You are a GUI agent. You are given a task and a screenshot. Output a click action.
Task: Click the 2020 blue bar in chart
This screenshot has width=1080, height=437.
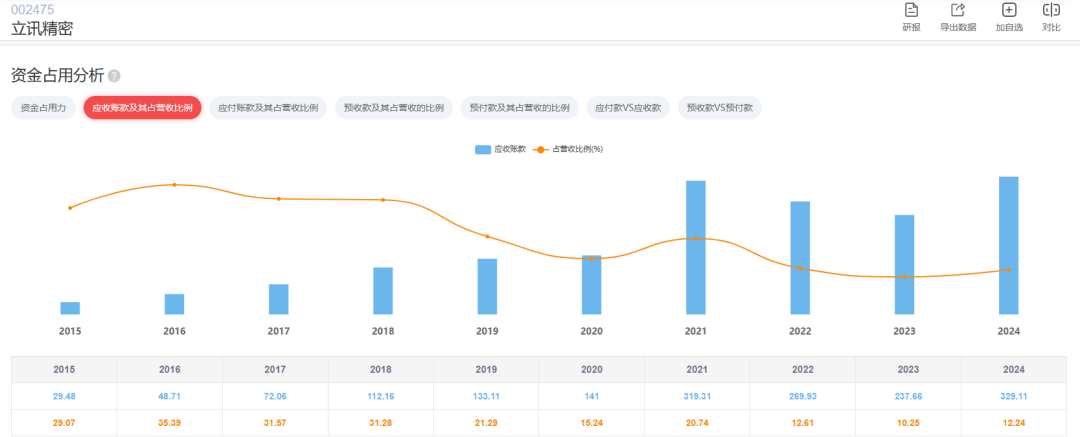[x=592, y=285]
